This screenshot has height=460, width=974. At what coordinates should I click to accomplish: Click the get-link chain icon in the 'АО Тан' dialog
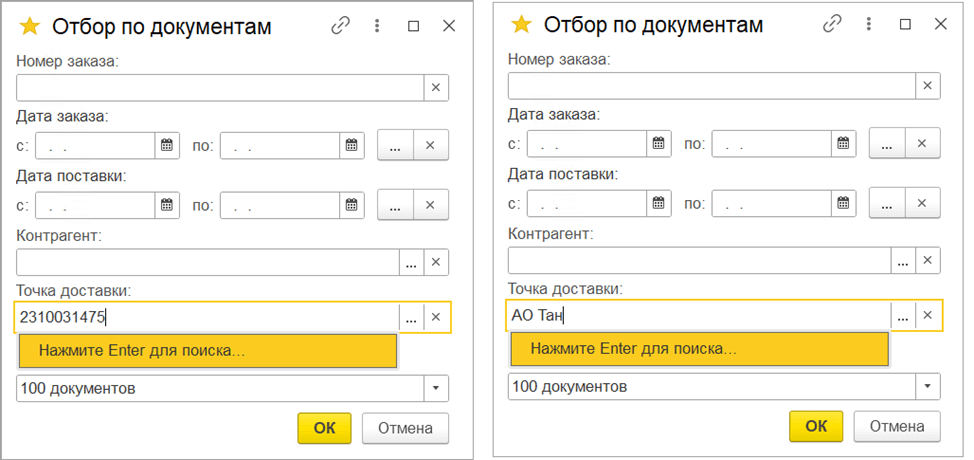coord(832,25)
